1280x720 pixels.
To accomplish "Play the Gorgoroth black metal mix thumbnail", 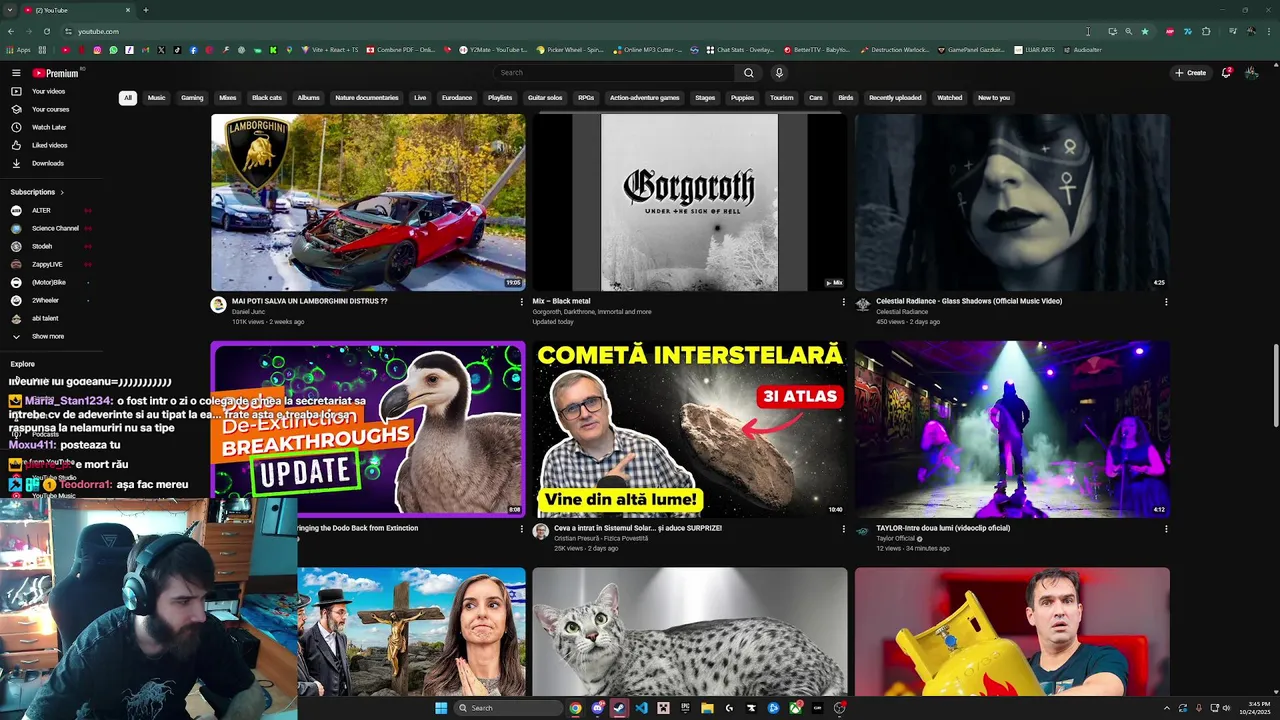I will pyautogui.click(x=689, y=202).
